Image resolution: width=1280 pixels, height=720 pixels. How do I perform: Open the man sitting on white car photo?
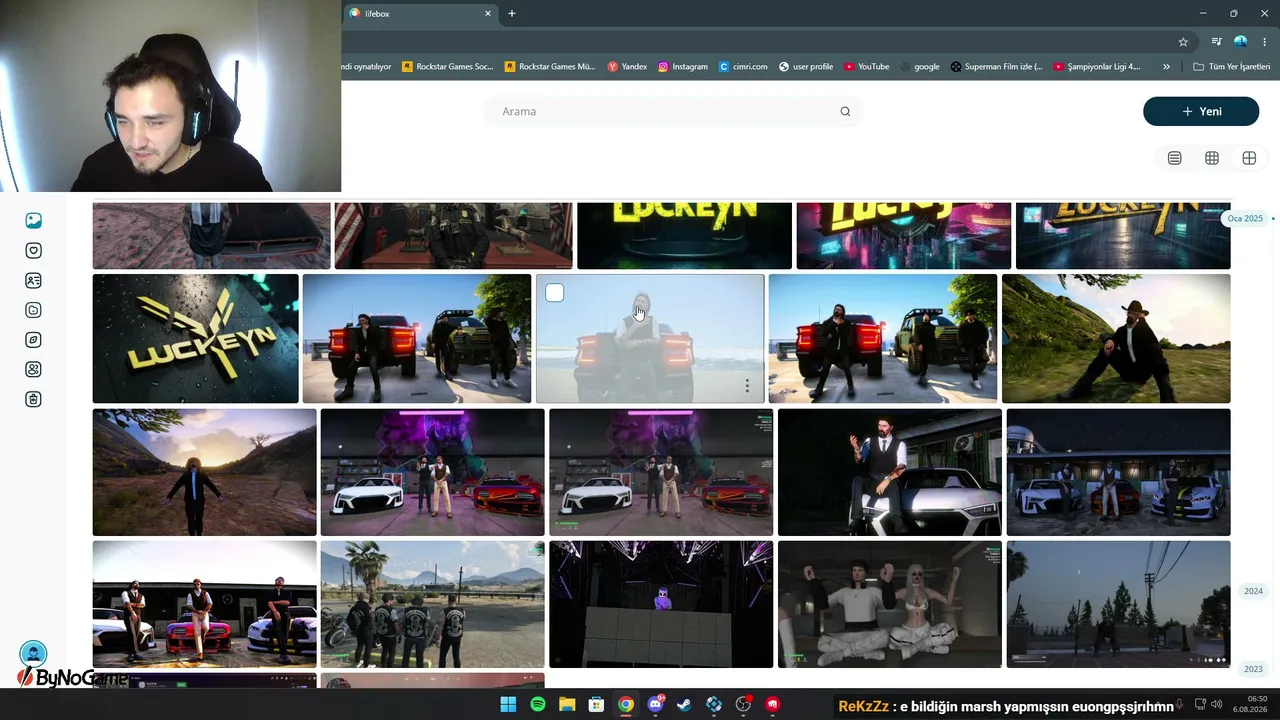(889, 472)
